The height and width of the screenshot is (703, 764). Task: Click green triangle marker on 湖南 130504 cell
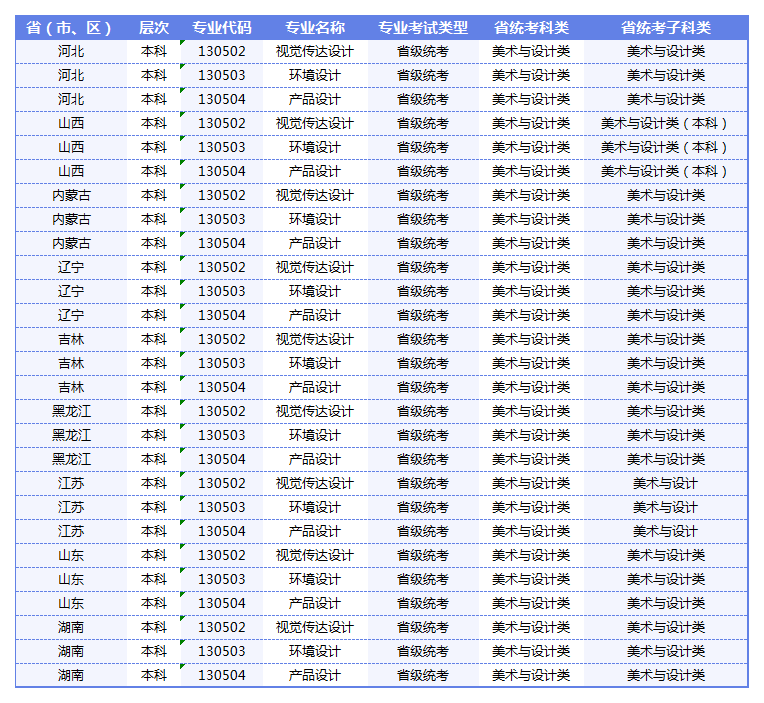(x=183, y=668)
